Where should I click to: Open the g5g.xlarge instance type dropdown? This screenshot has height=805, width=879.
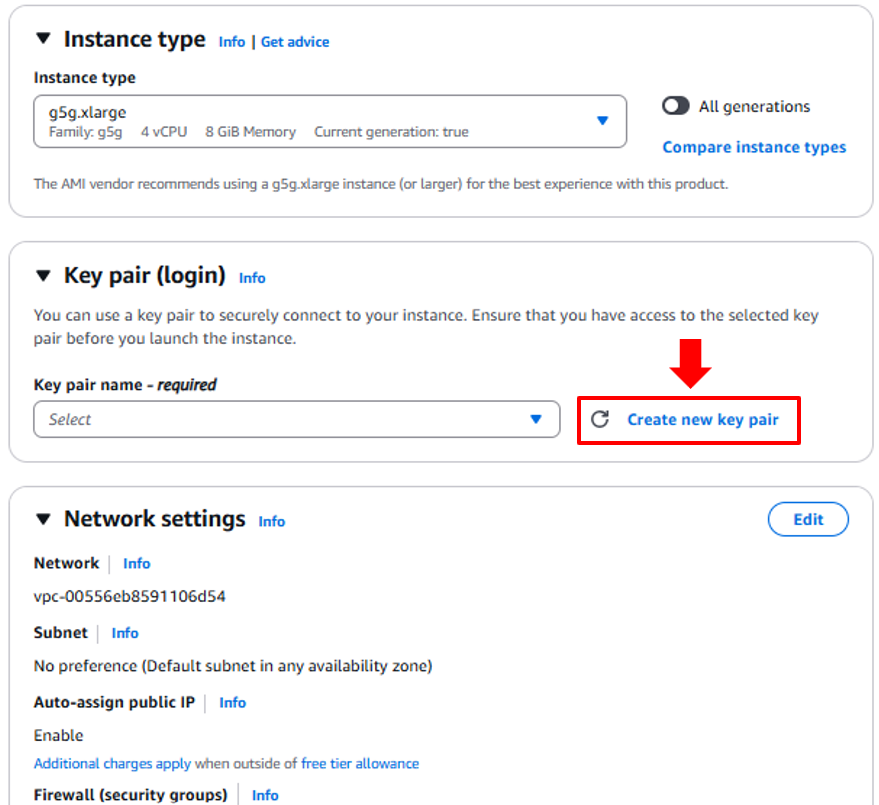[x=330, y=121]
